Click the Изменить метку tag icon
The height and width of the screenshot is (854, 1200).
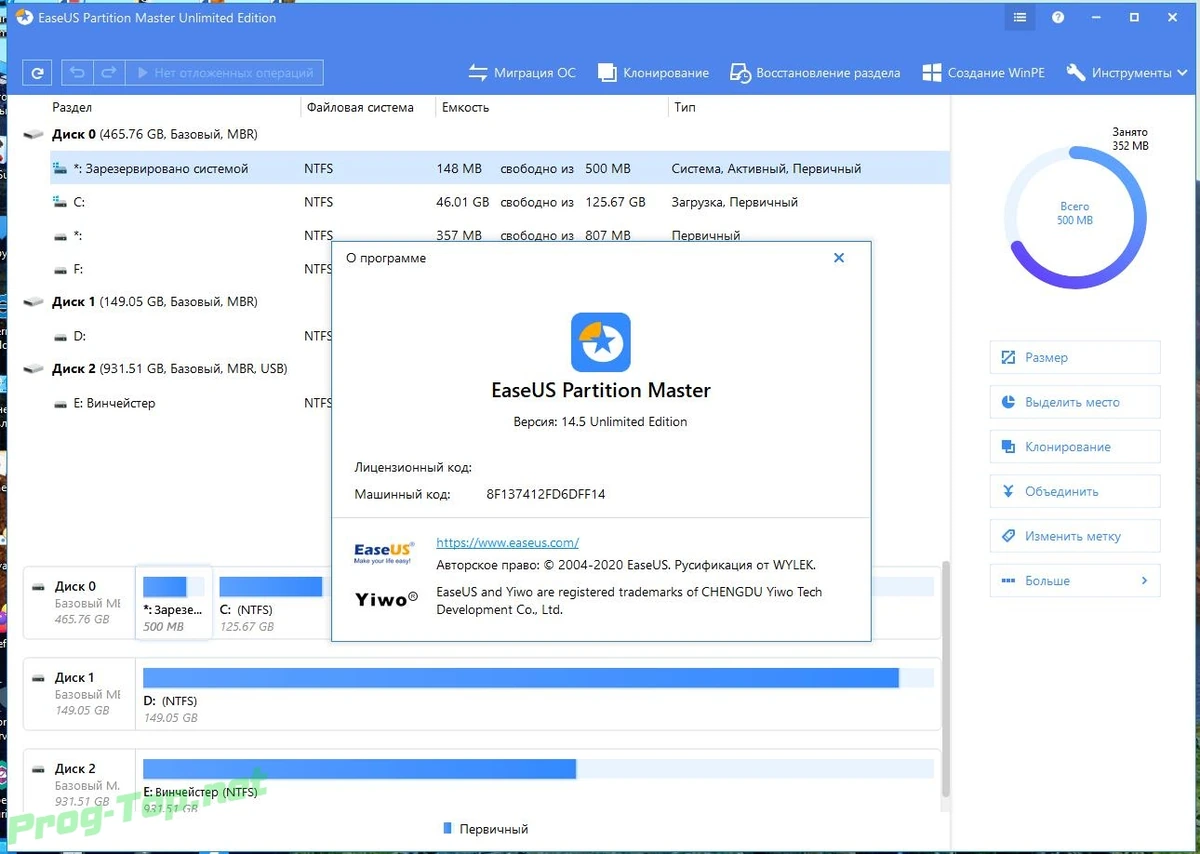click(1007, 536)
